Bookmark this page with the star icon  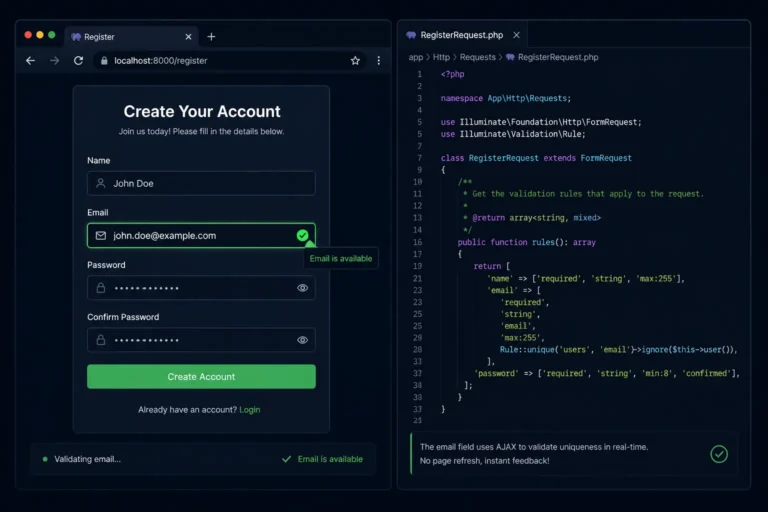(355, 61)
